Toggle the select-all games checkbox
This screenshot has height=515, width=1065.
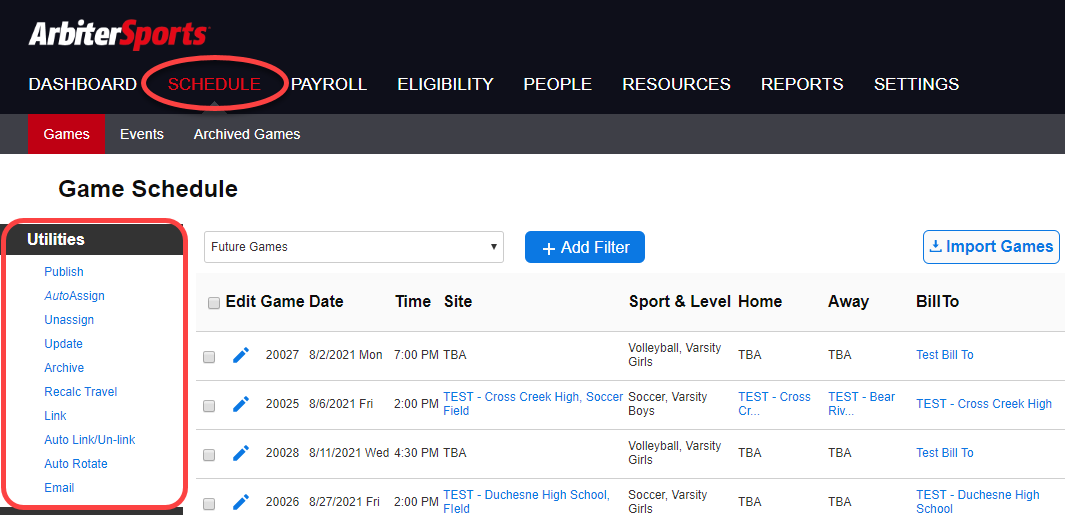click(x=214, y=303)
